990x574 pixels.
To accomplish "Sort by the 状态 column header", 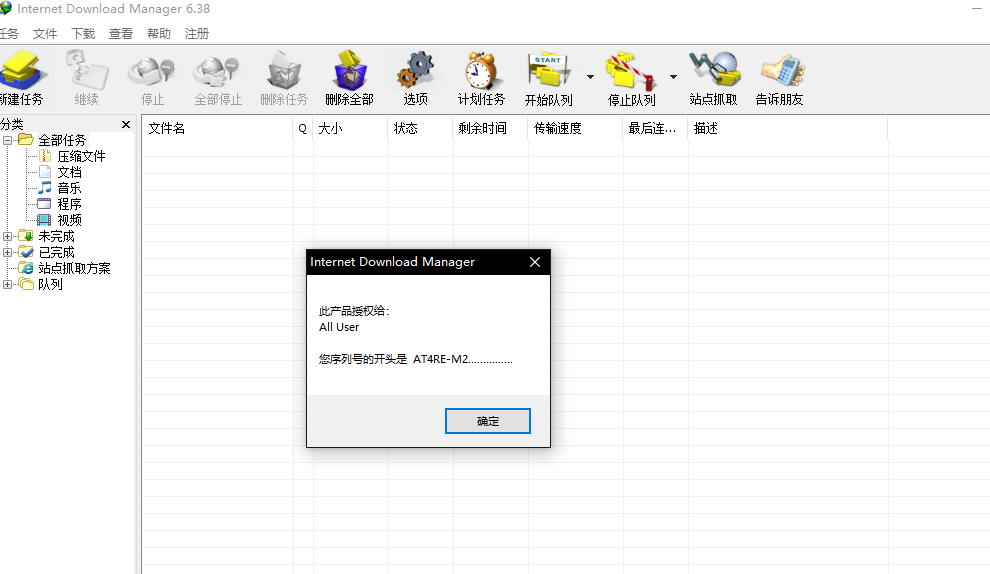I will (x=420, y=128).
